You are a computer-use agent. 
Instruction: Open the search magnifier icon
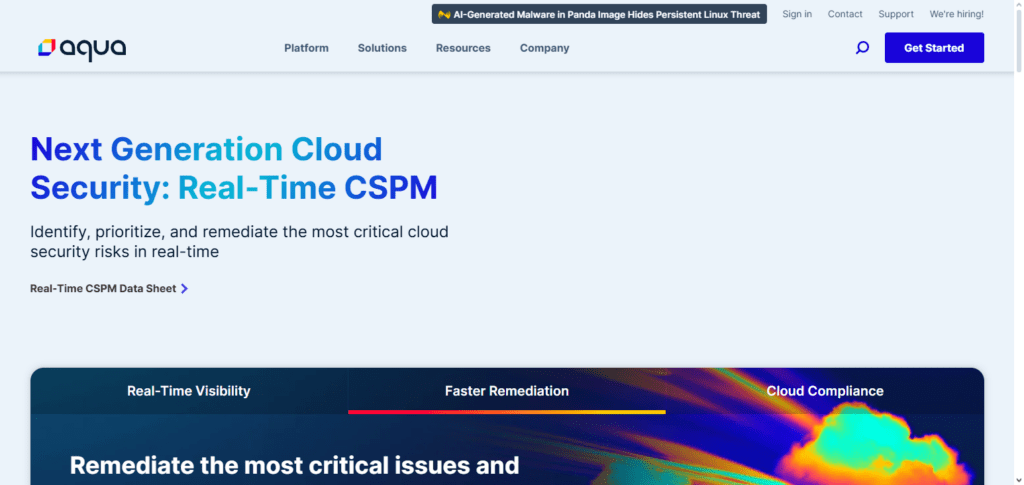point(862,48)
